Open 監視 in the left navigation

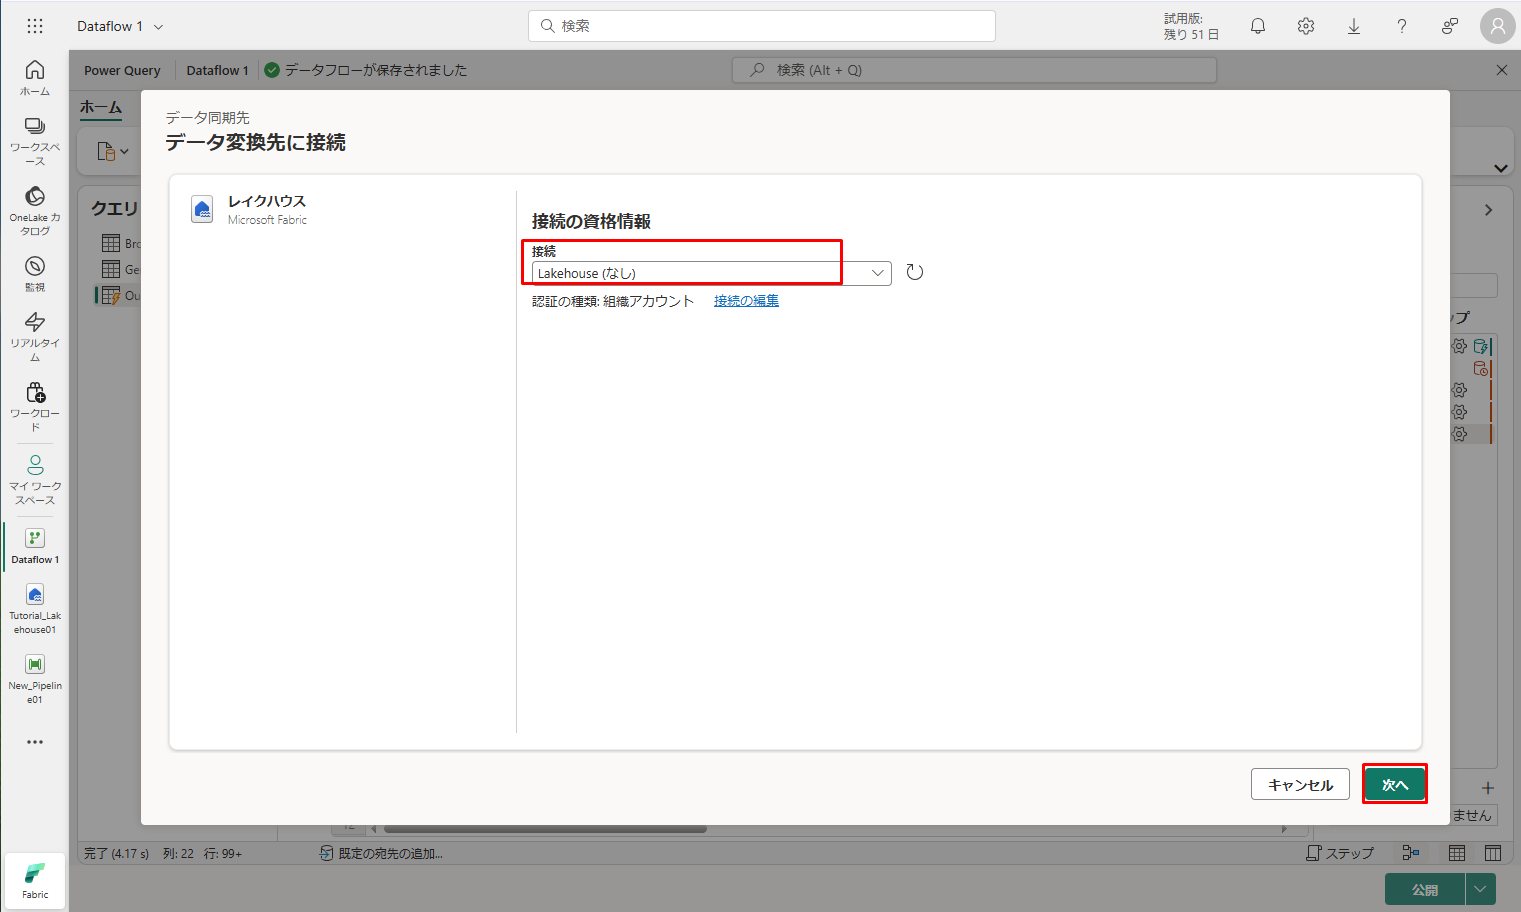point(35,274)
